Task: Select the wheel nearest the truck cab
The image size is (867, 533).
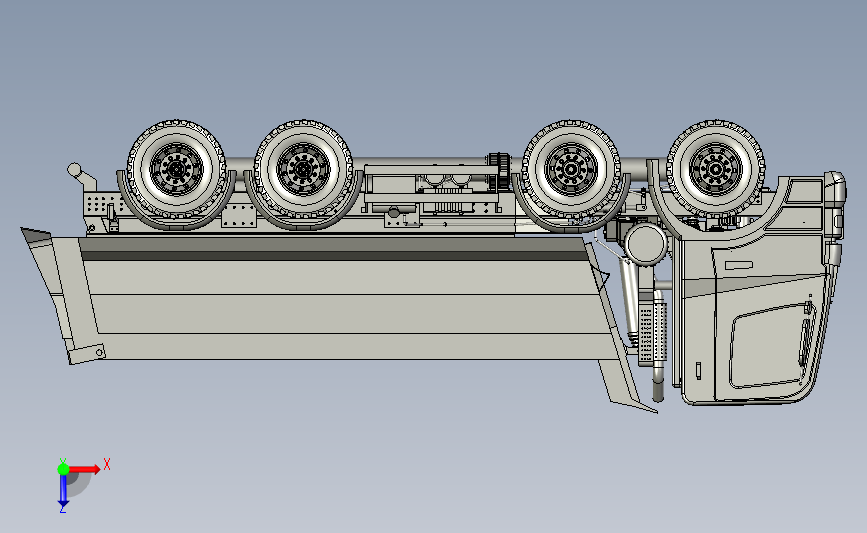Action: (x=715, y=169)
